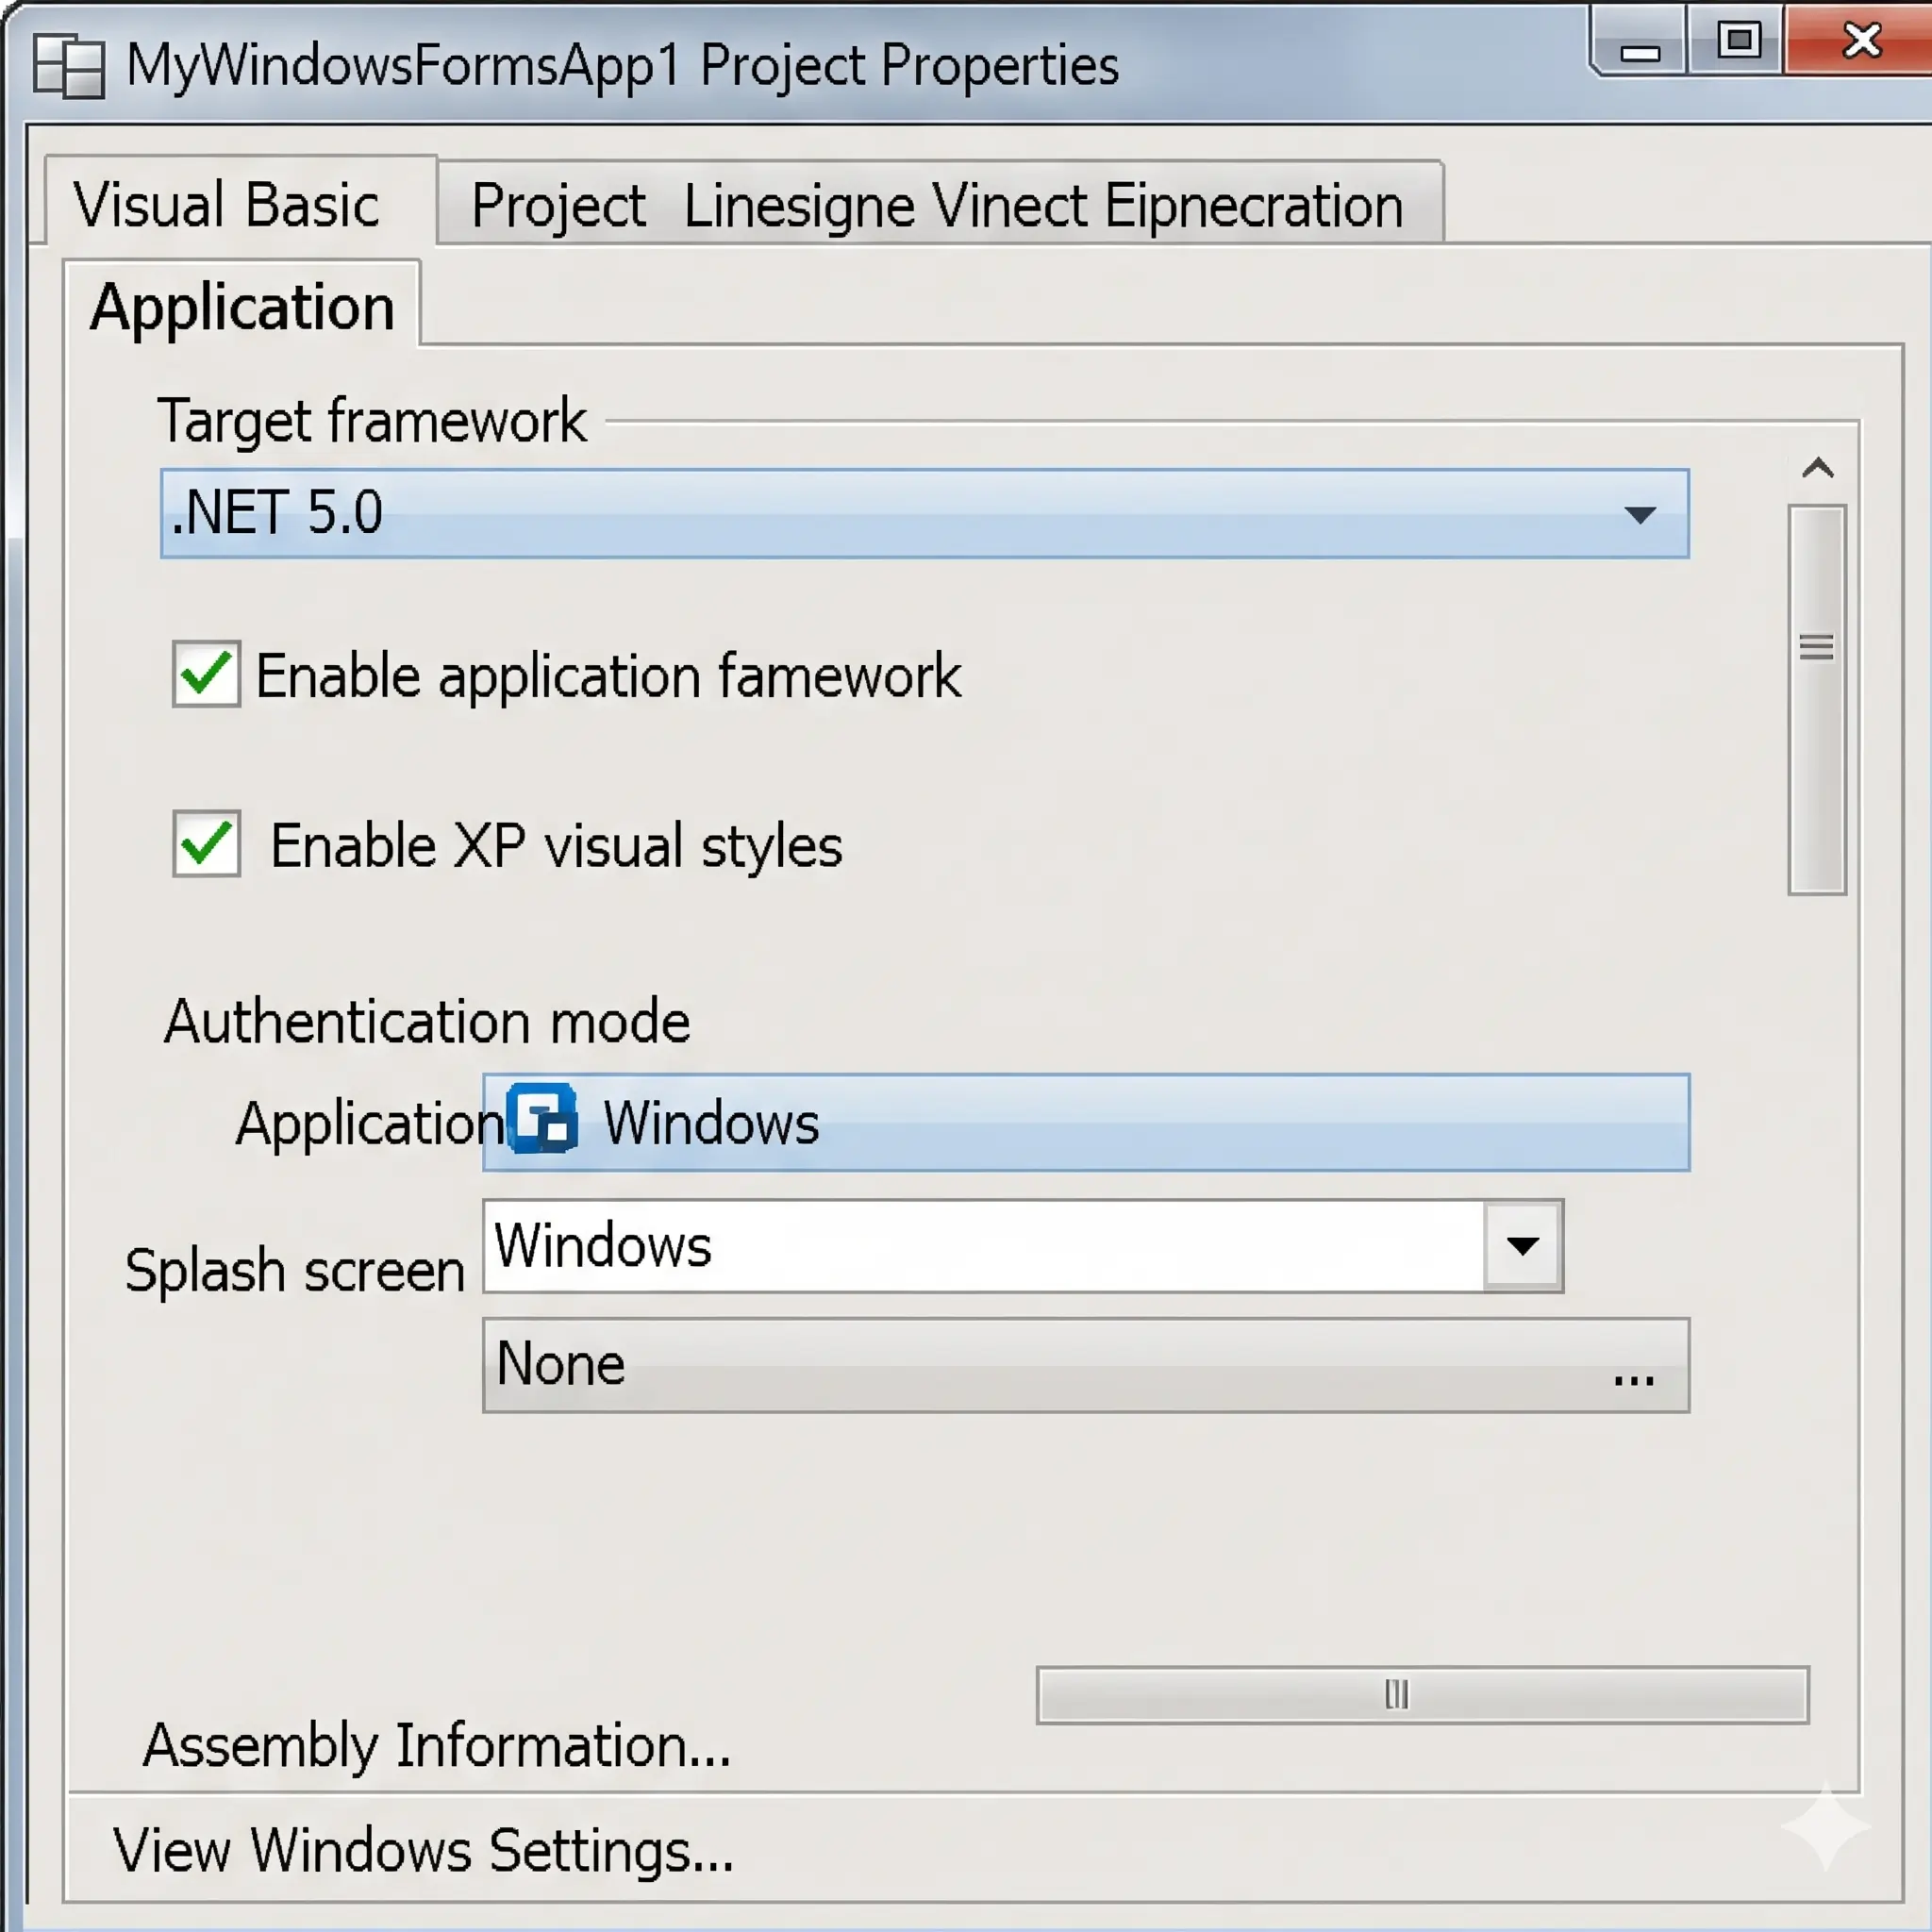Click the Splash screen None field
The height and width of the screenshot is (1932, 1932).
click(x=1086, y=1365)
